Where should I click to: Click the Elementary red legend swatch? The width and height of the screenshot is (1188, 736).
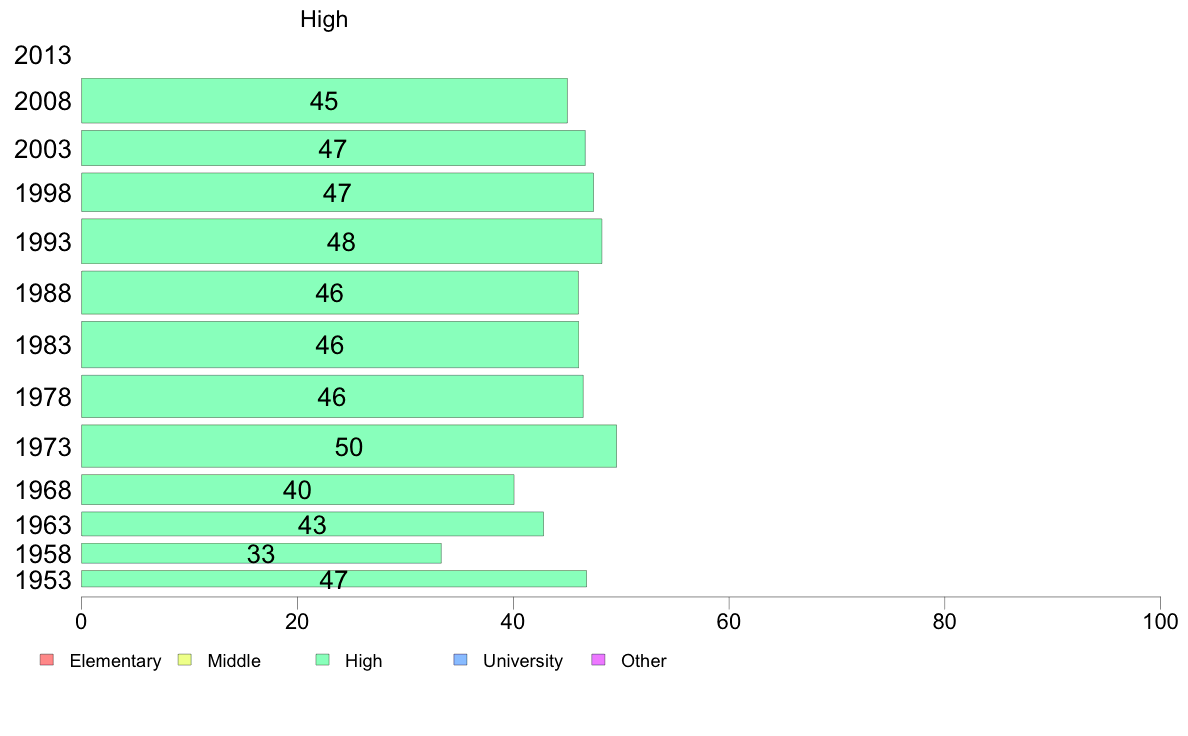point(47,659)
